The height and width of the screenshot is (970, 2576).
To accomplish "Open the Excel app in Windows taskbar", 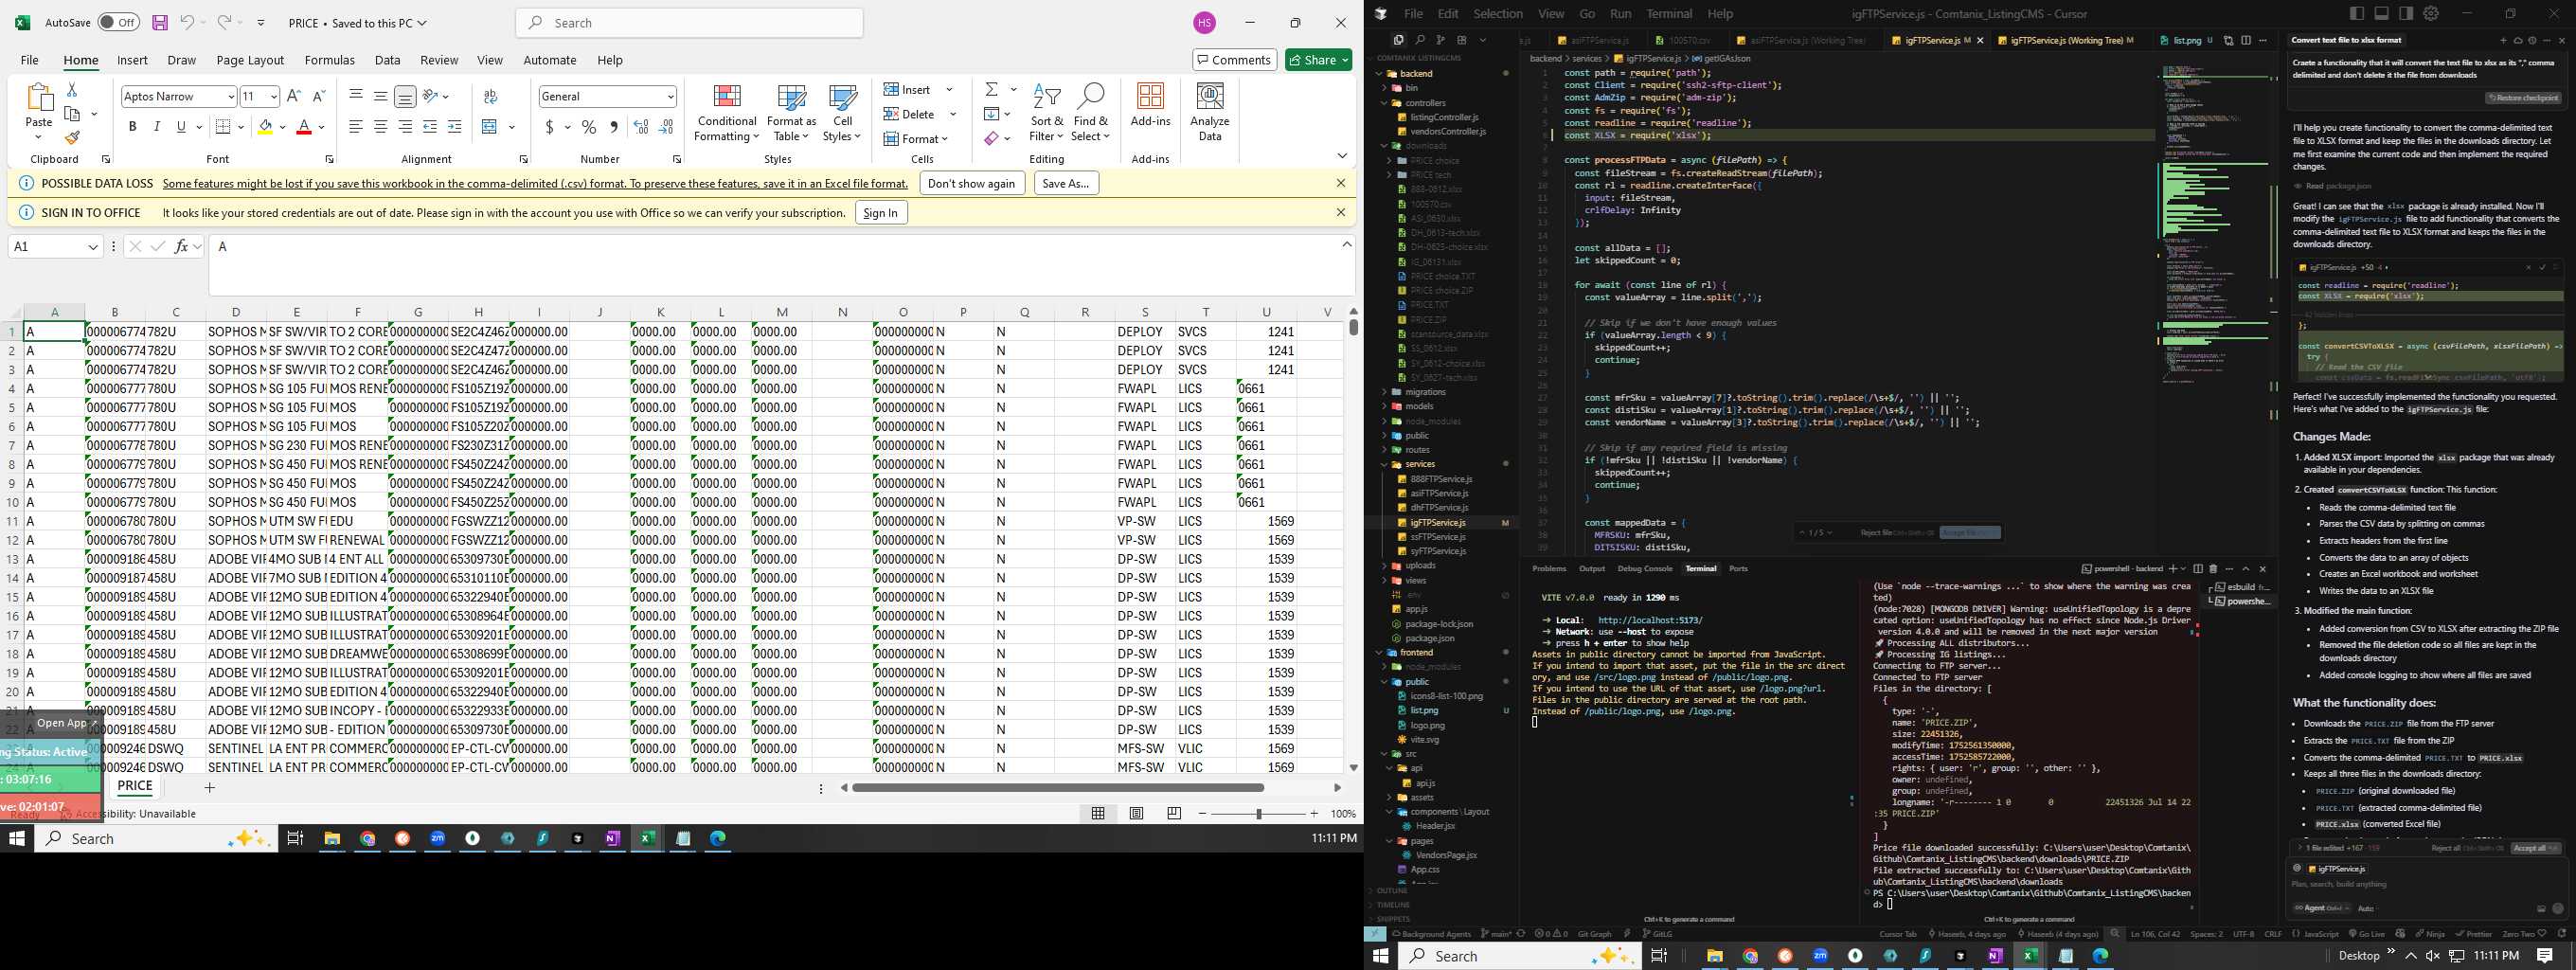I will (x=647, y=838).
